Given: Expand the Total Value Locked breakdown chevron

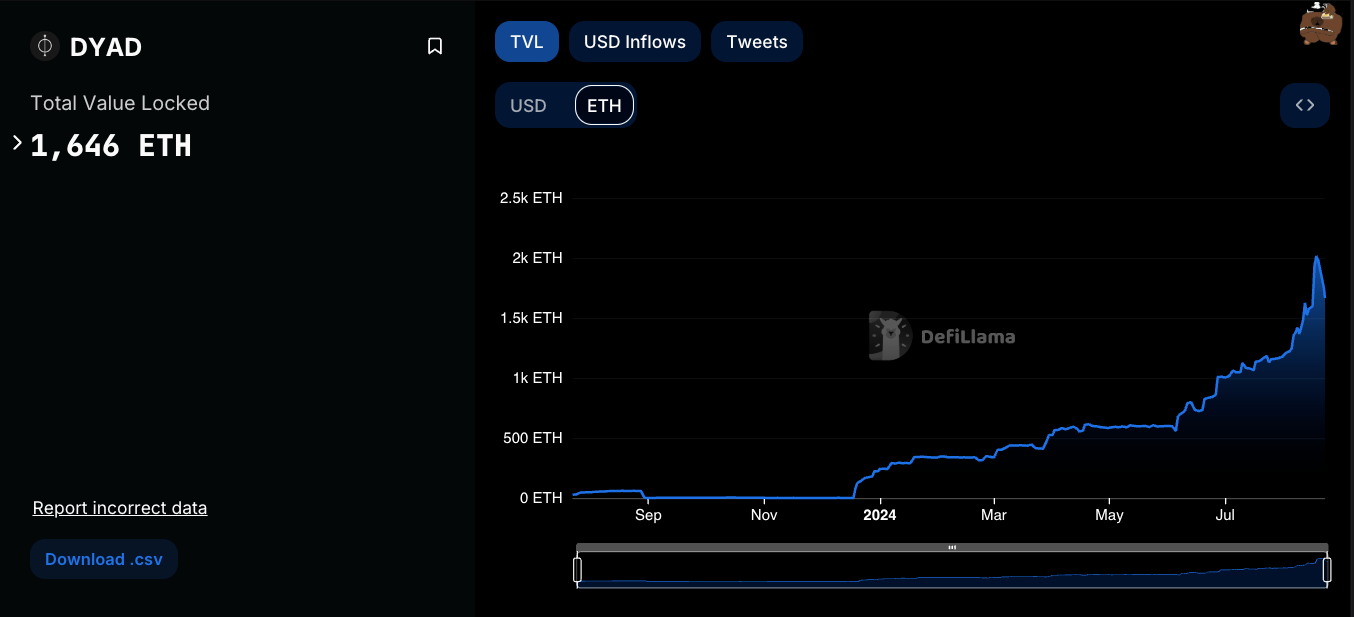Looking at the screenshot, I should click(x=17, y=143).
